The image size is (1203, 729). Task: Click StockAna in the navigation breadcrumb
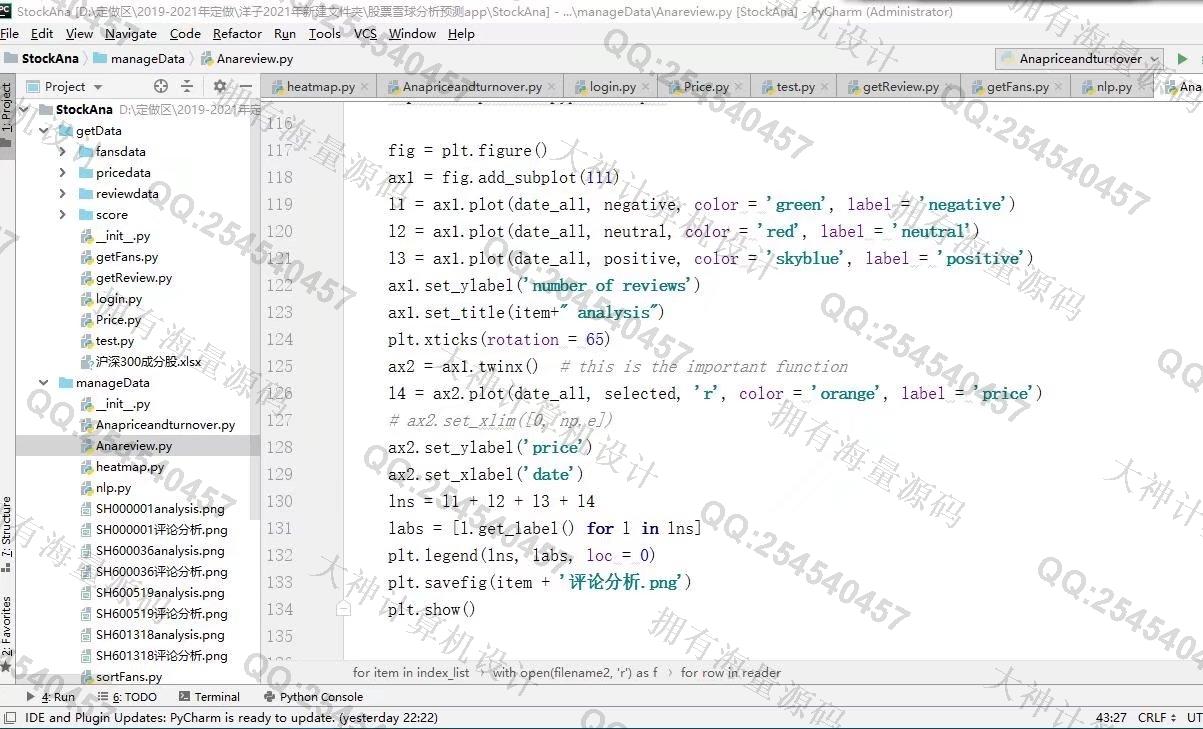tap(42, 59)
